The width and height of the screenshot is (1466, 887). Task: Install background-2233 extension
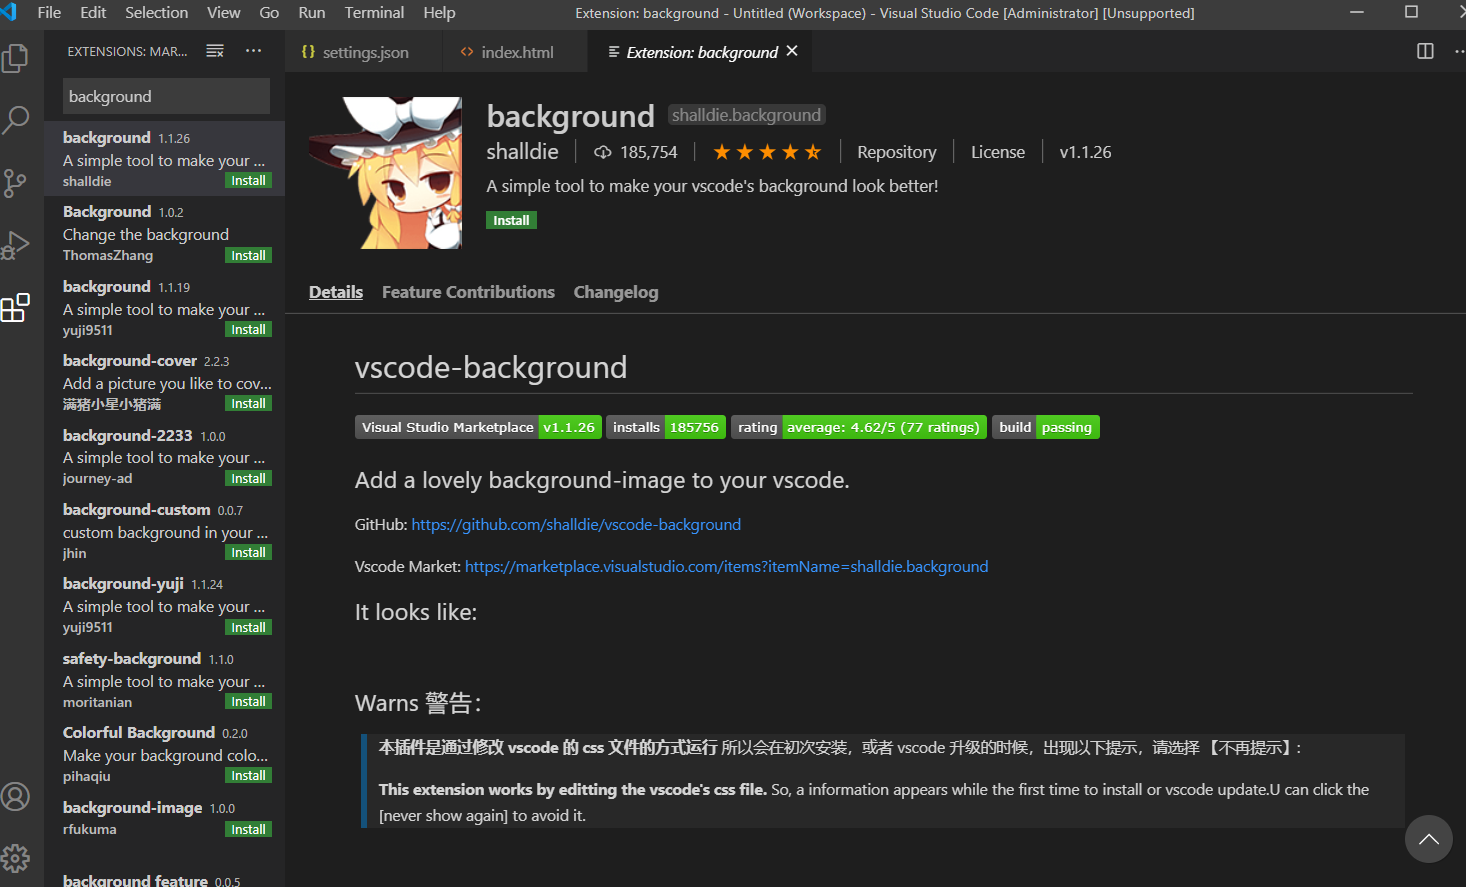(x=248, y=479)
